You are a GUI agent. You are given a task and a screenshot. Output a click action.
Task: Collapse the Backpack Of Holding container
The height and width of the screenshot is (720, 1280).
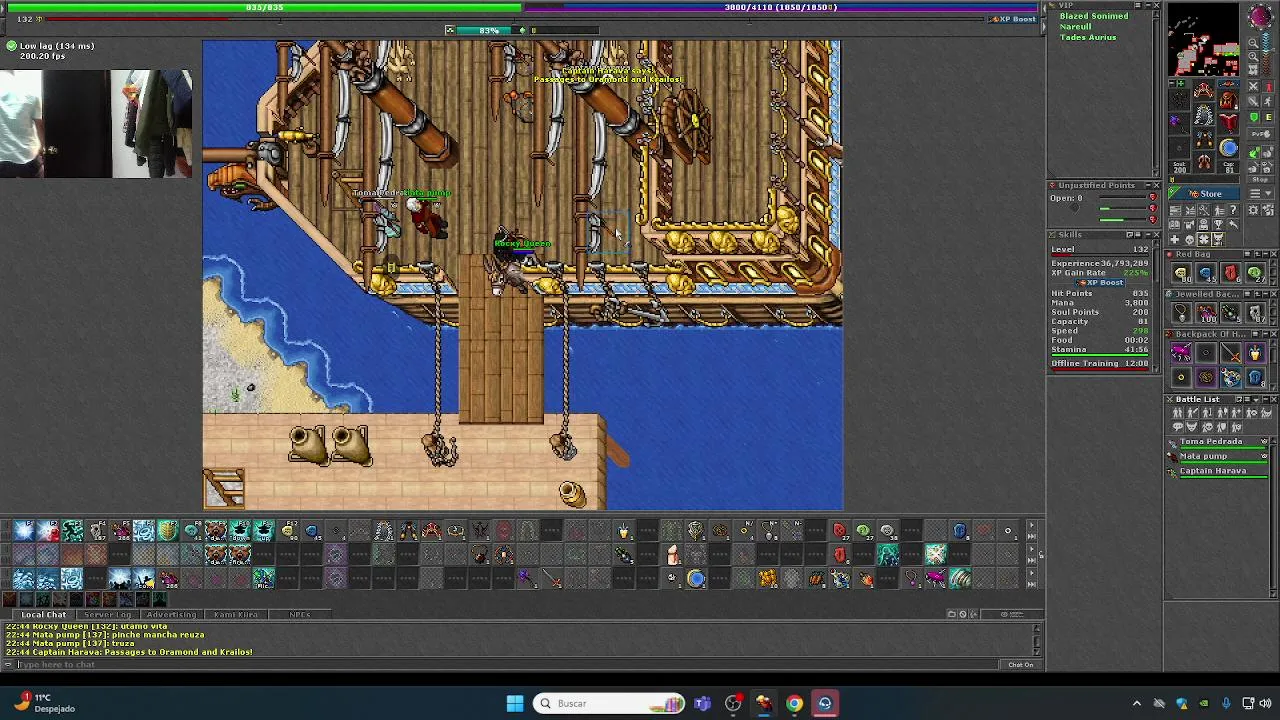pyautogui.click(x=1265, y=334)
